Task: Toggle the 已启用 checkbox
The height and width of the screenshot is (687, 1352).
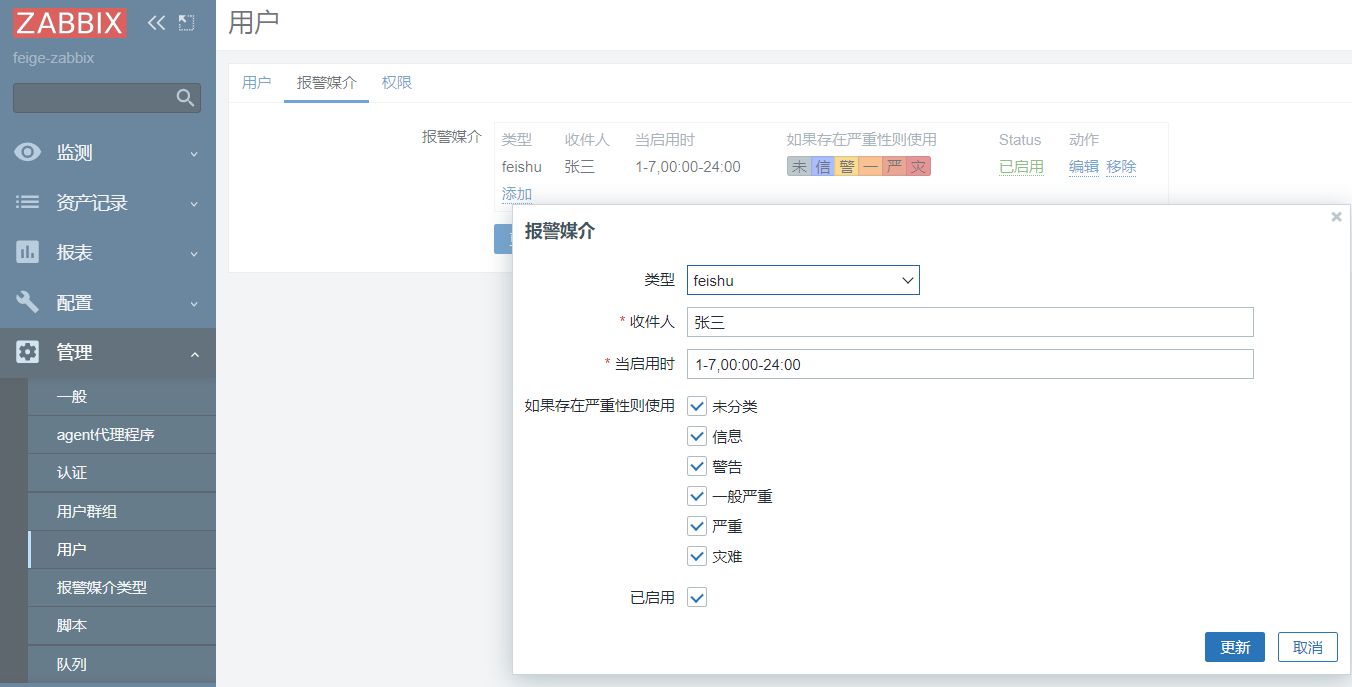Action: 697,597
